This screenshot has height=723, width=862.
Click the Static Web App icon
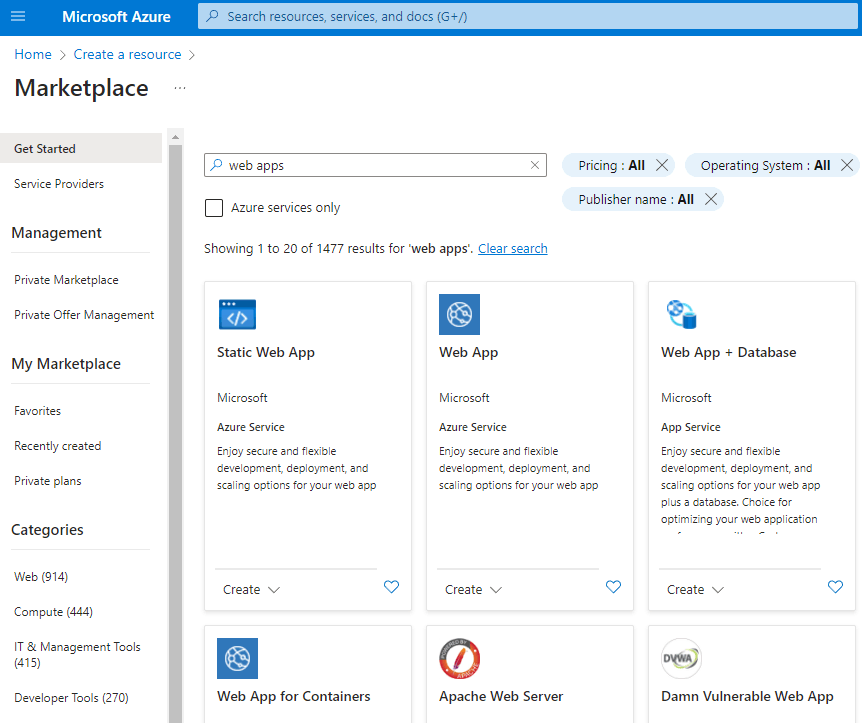click(237, 314)
